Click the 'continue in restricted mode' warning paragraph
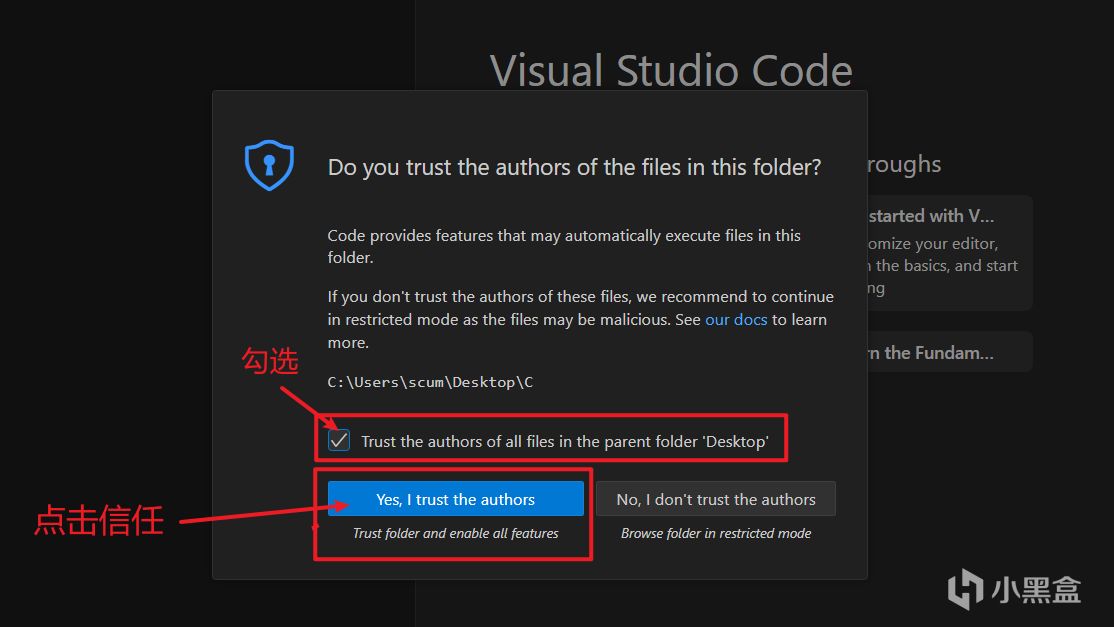The width and height of the screenshot is (1114, 627). [x=580, y=319]
